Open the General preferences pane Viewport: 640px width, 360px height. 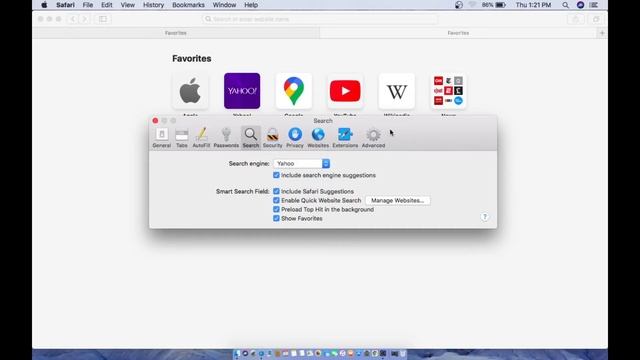tap(162, 138)
